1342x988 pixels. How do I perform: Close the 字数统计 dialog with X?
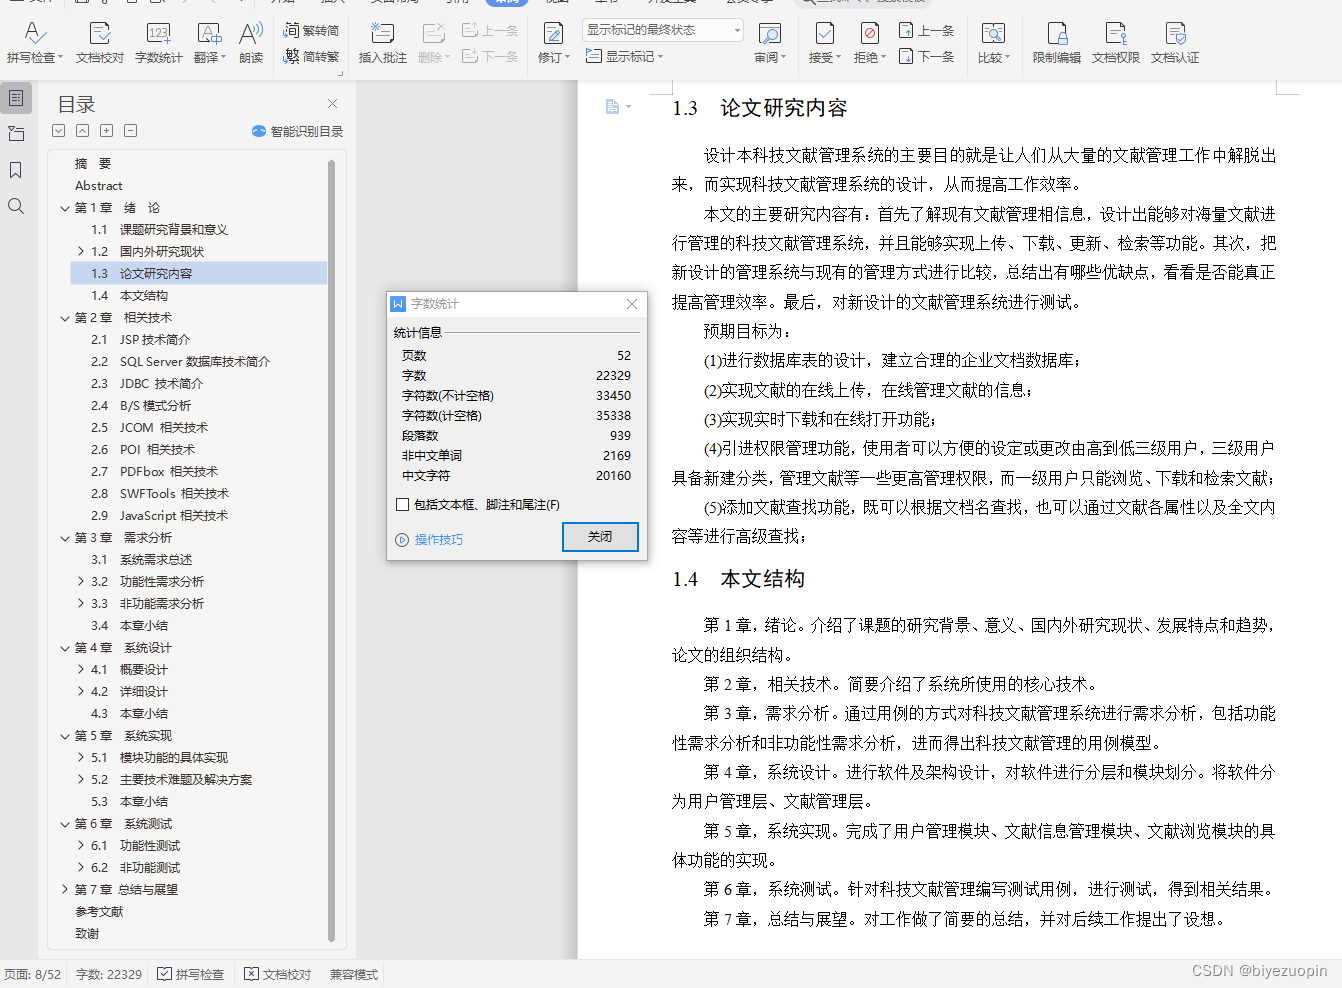pyautogui.click(x=632, y=304)
